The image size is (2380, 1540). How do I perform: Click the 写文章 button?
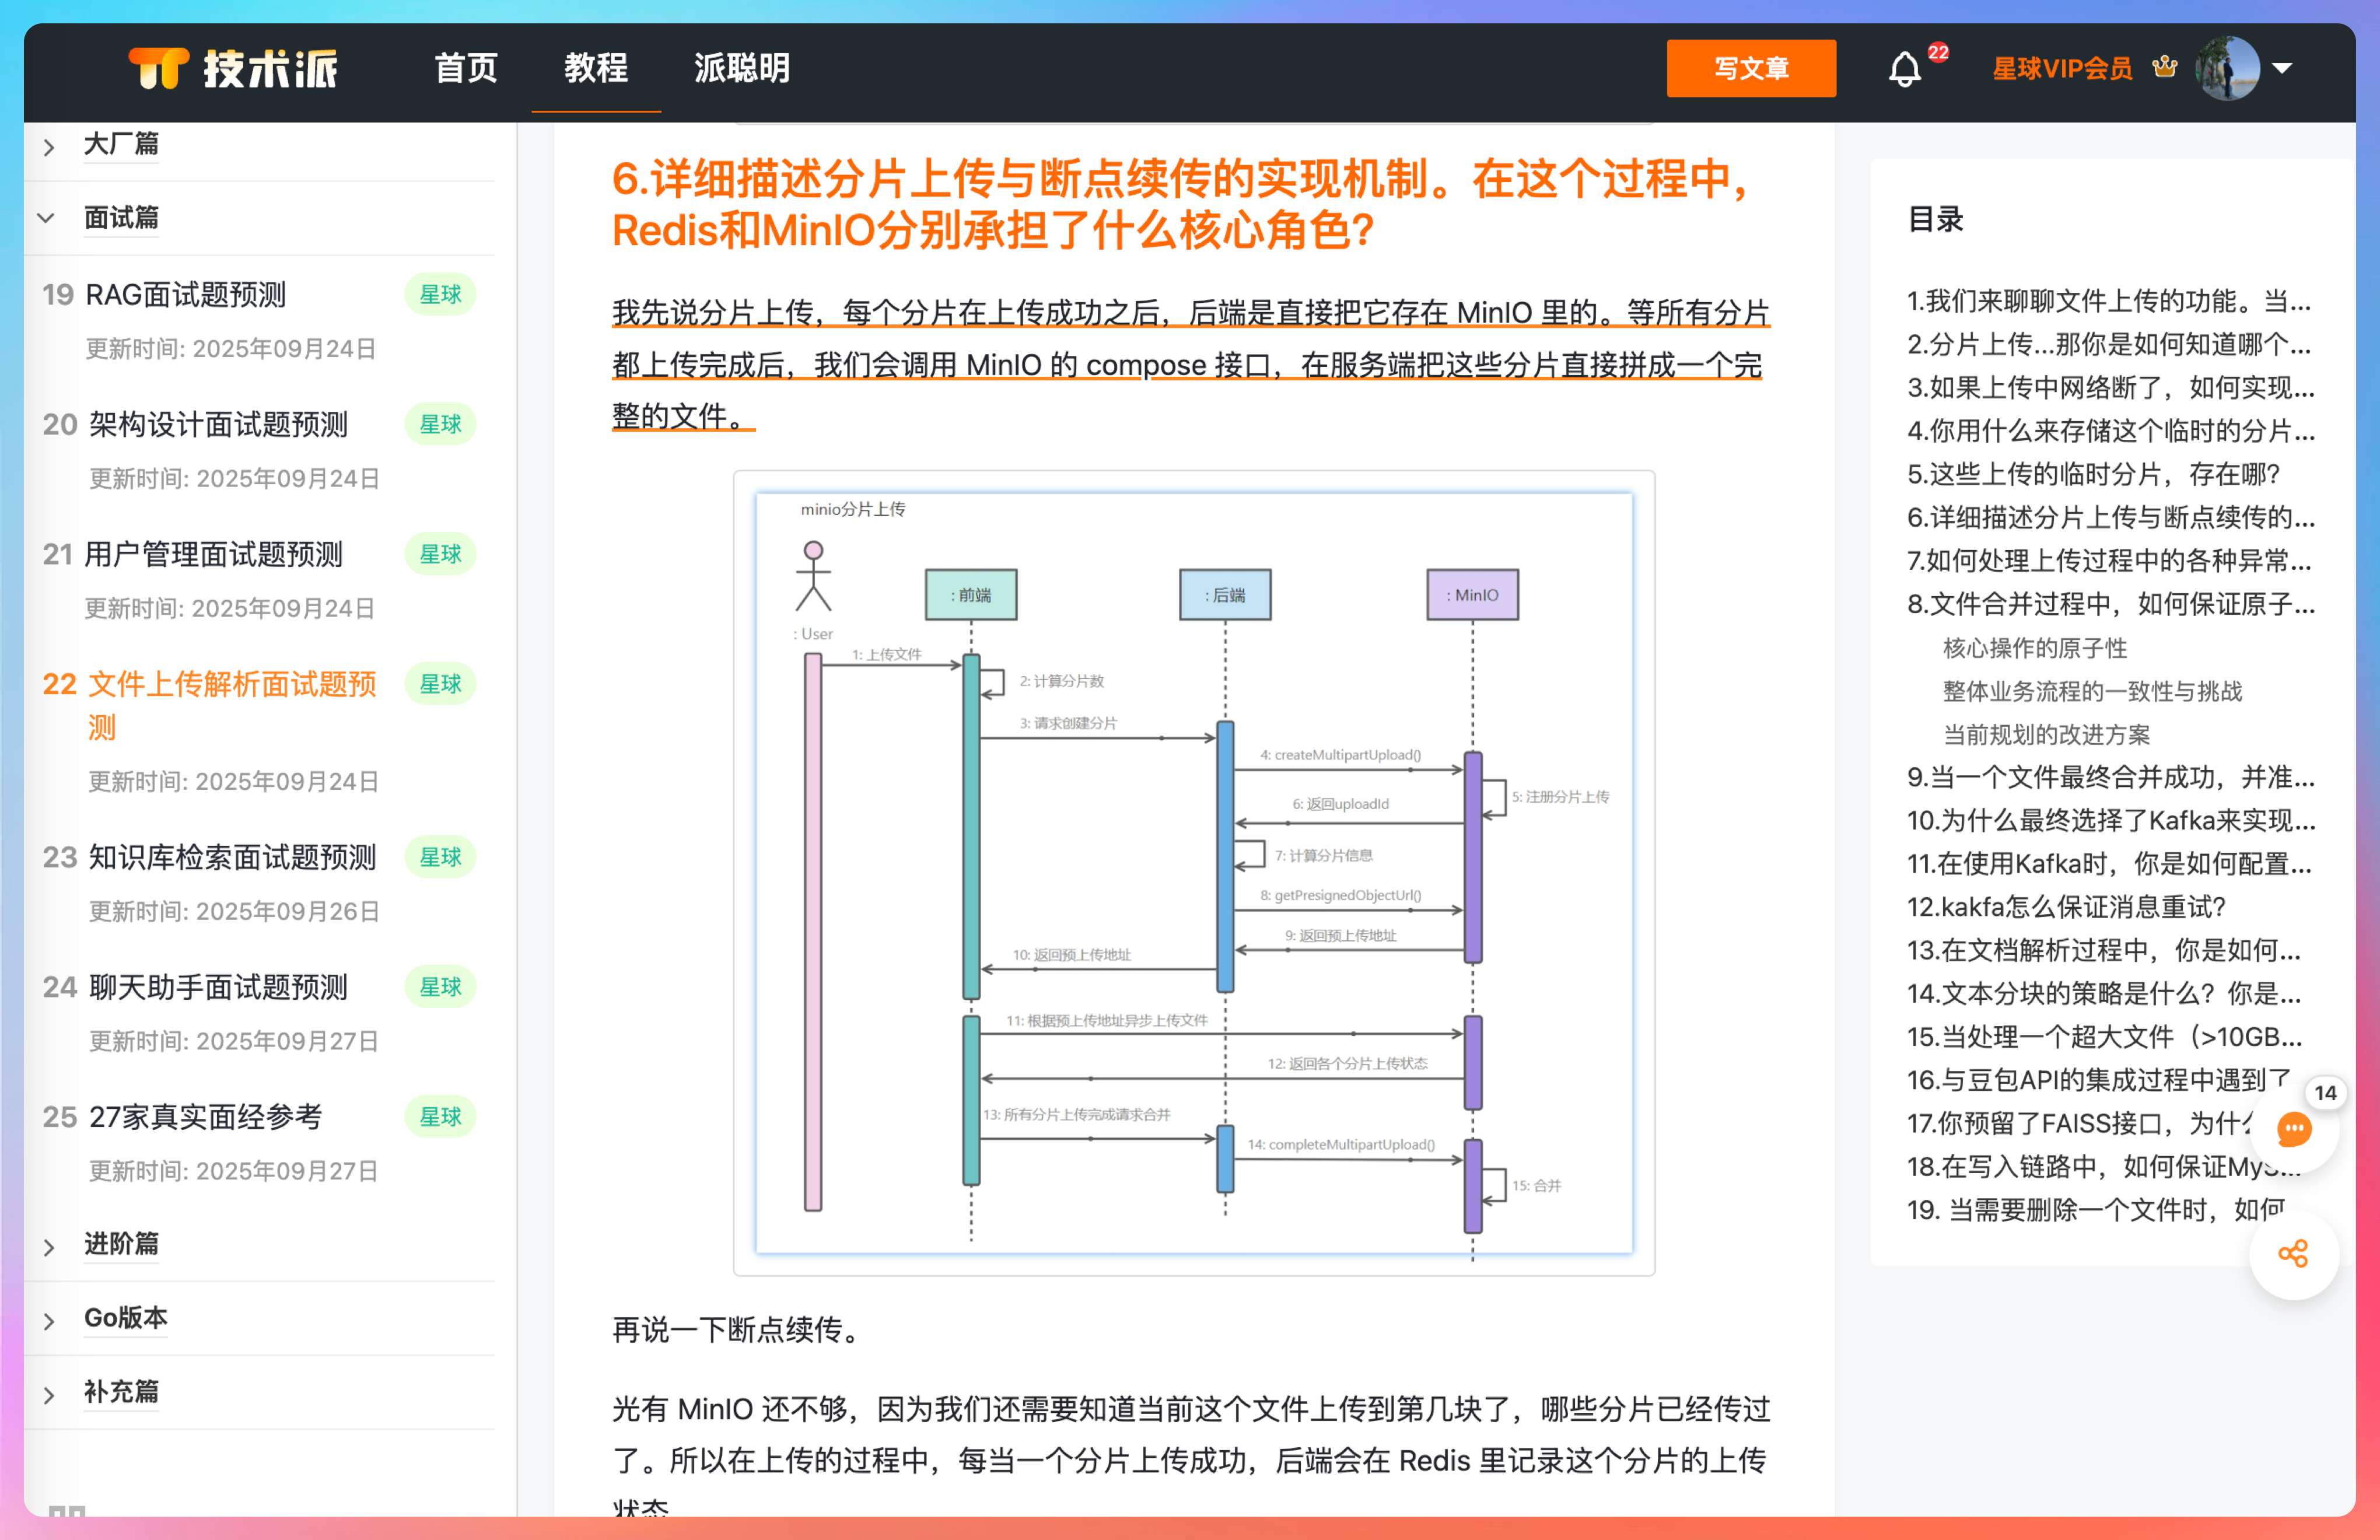pos(1750,68)
